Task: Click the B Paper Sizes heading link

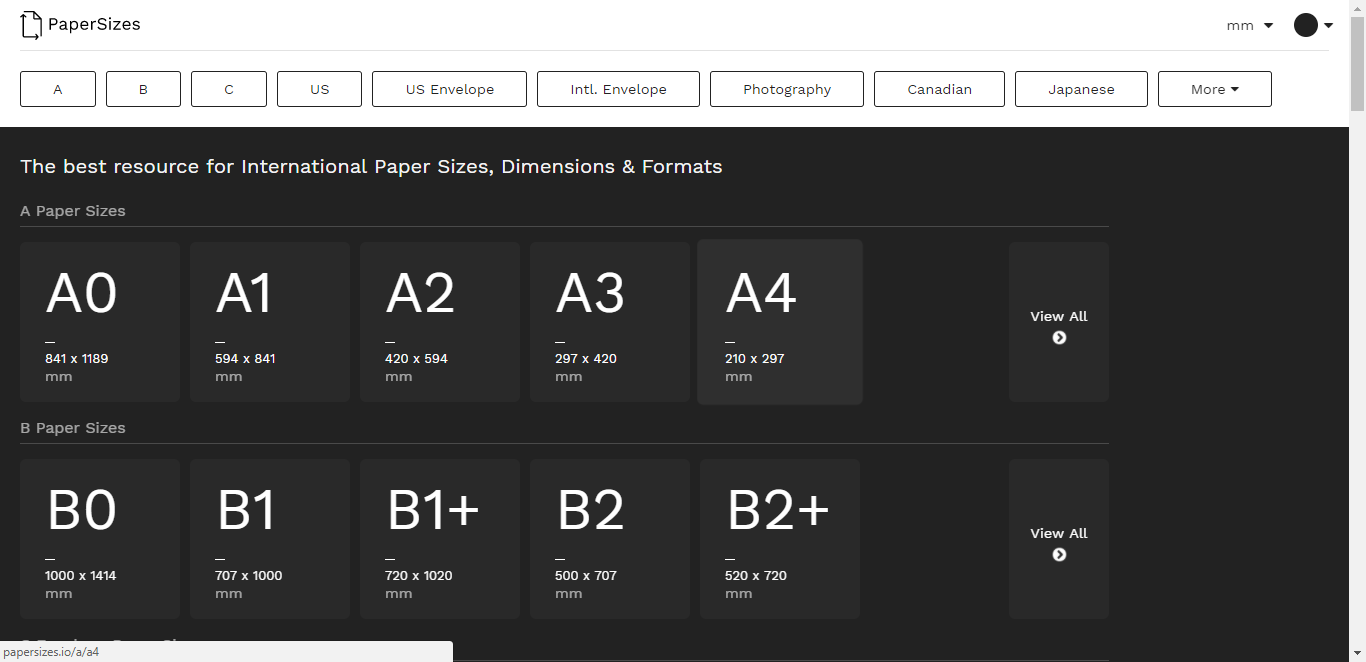Action: pyautogui.click(x=73, y=428)
